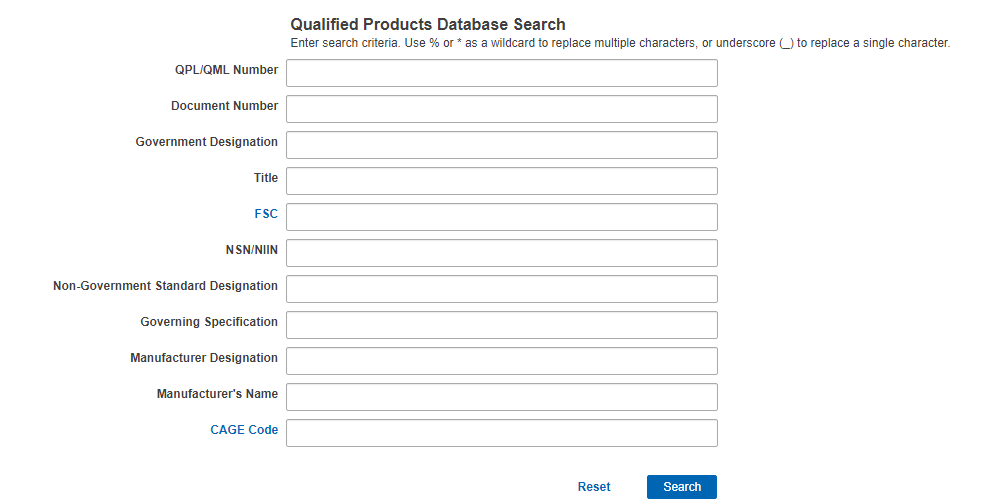Click the Reset link
Screen dimensions: 1005x501
[594, 487]
